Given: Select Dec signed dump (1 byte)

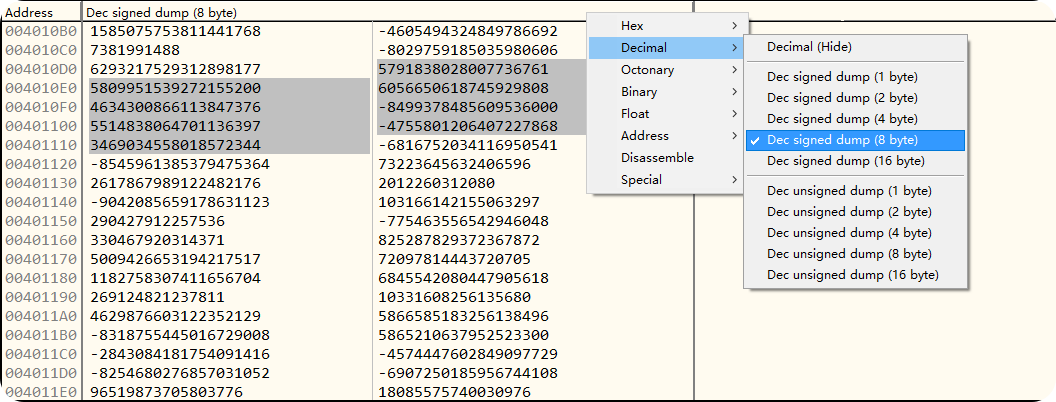Looking at the screenshot, I should click(855, 77).
